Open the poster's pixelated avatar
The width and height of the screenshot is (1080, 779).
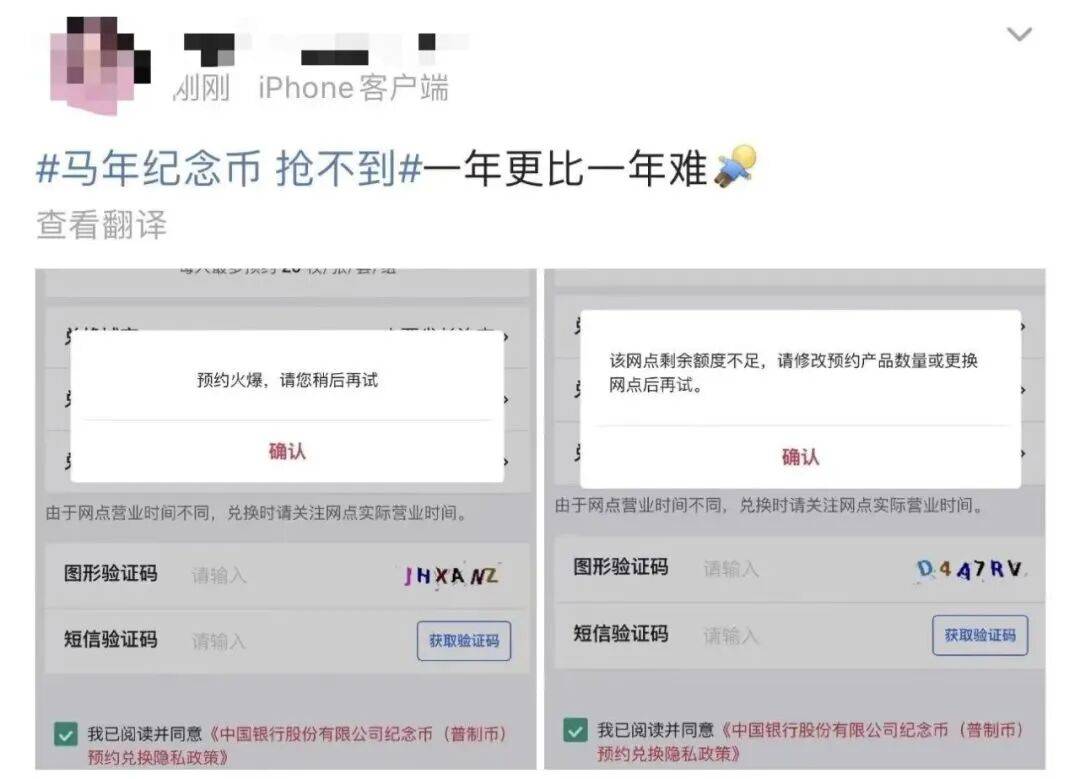[x=101, y=64]
